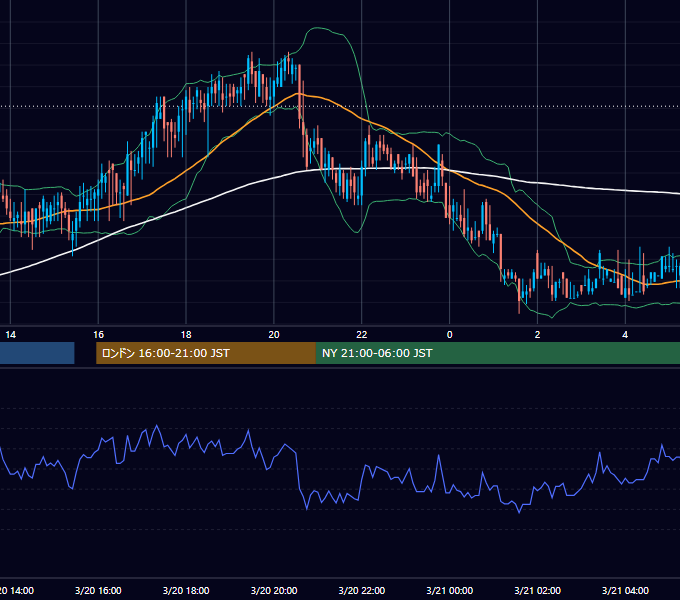Click the 14 hour label on price chart axis
Image resolution: width=680 pixels, height=600 pixels.
[10, 335]
